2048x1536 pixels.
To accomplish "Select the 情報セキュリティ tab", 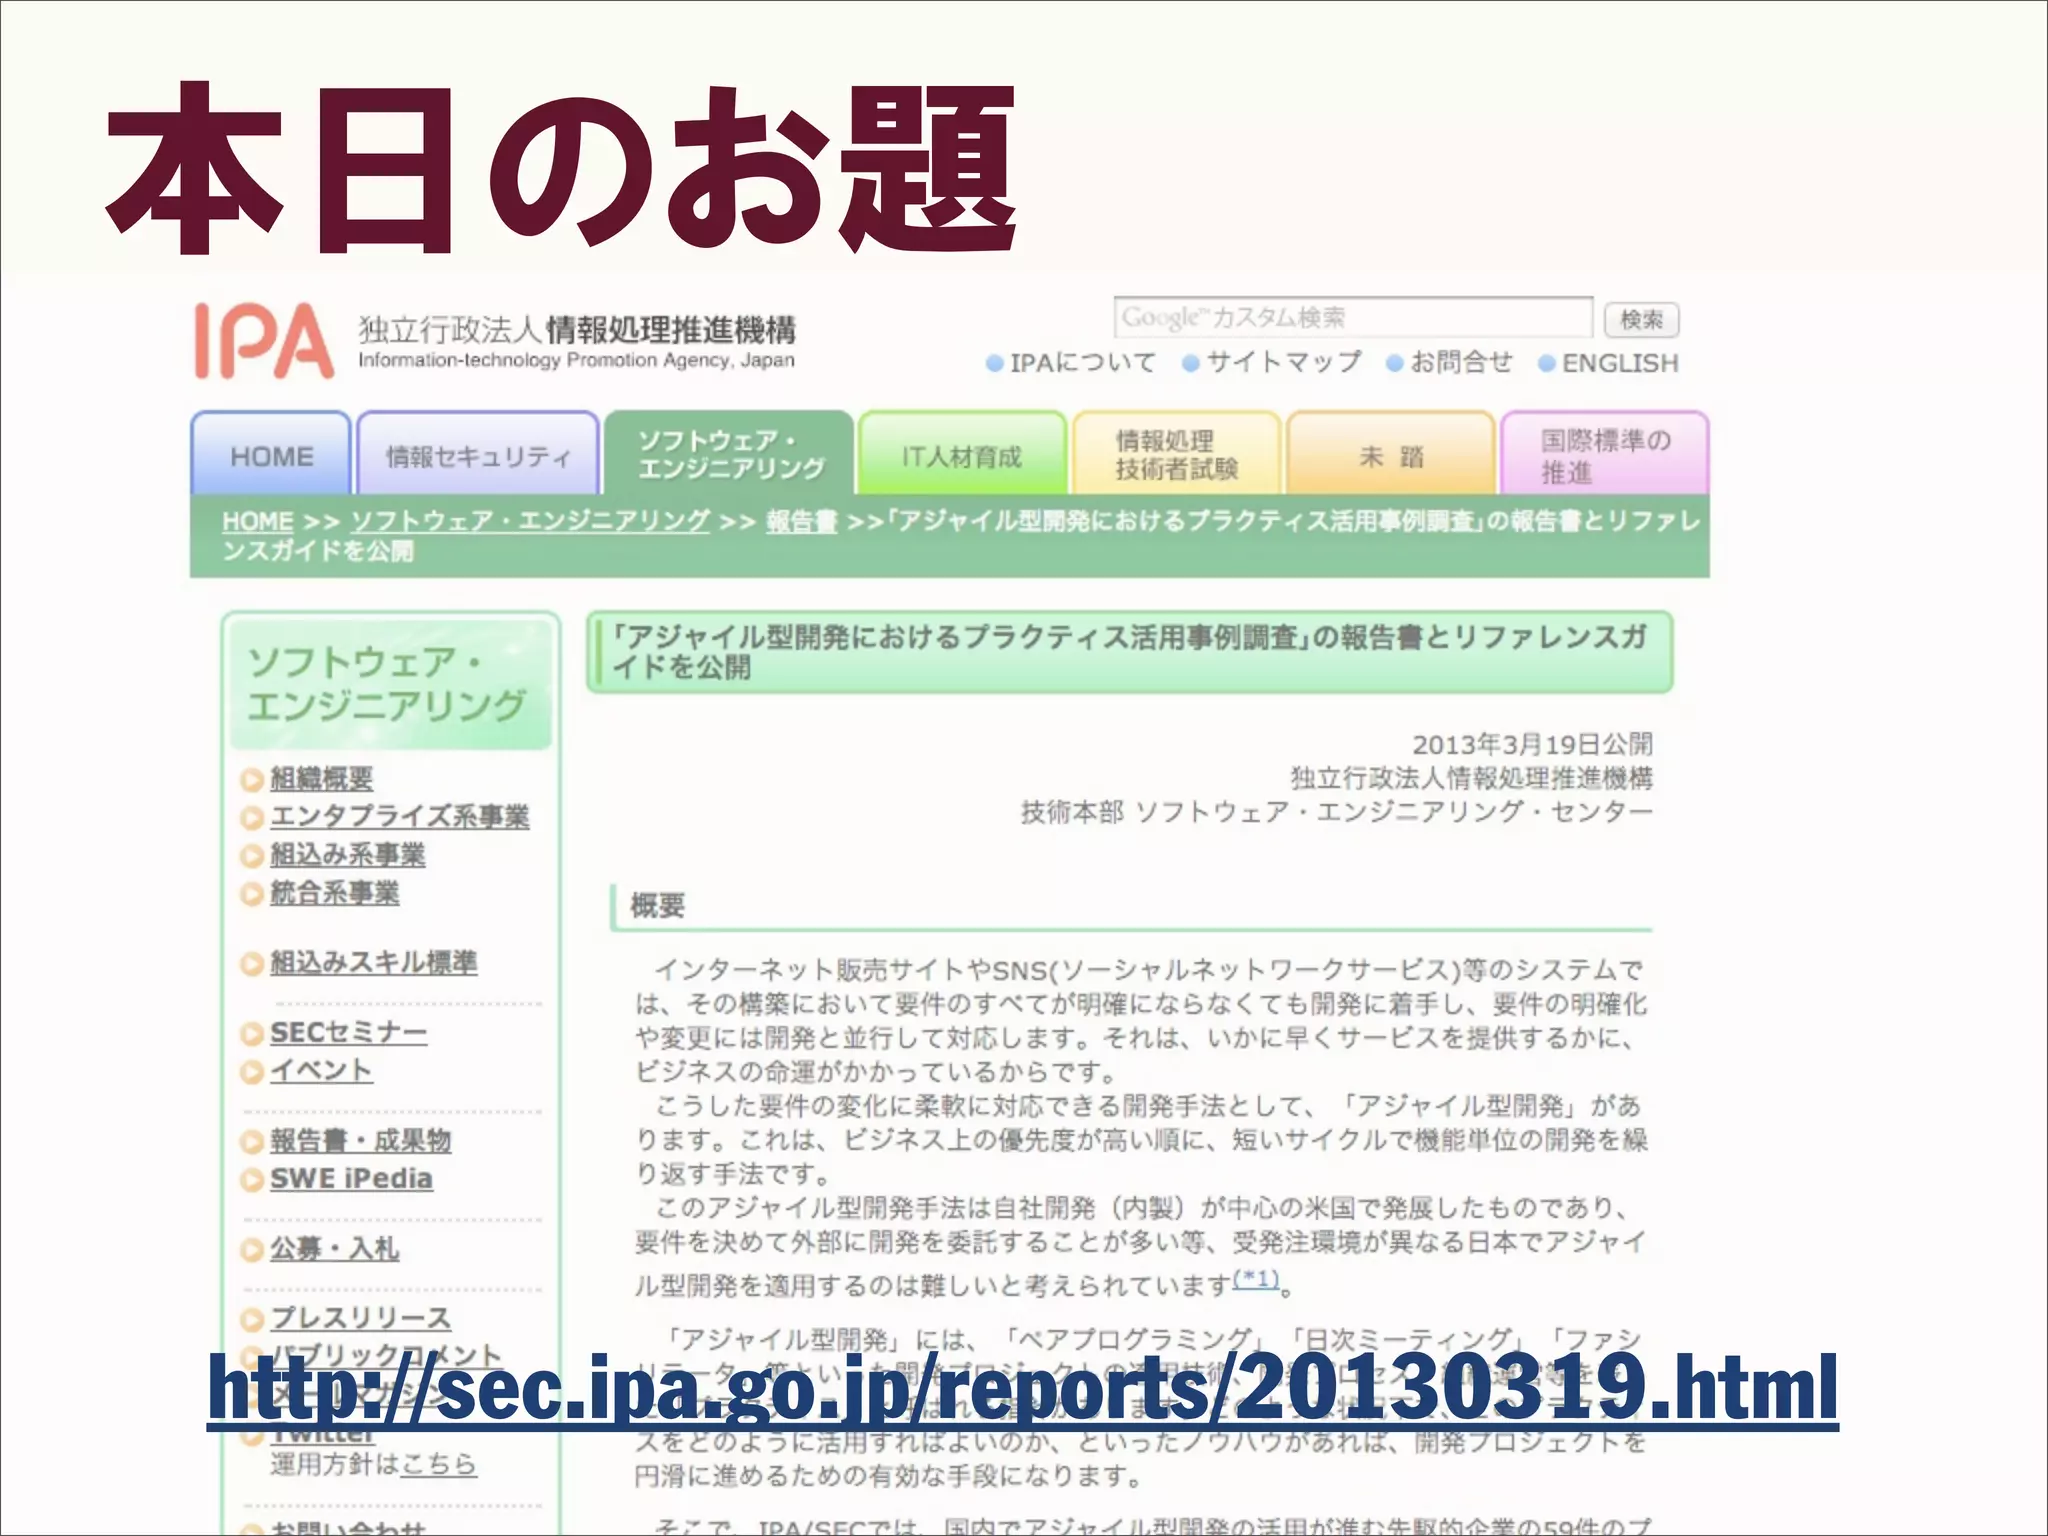I will (x=478, y=454).
